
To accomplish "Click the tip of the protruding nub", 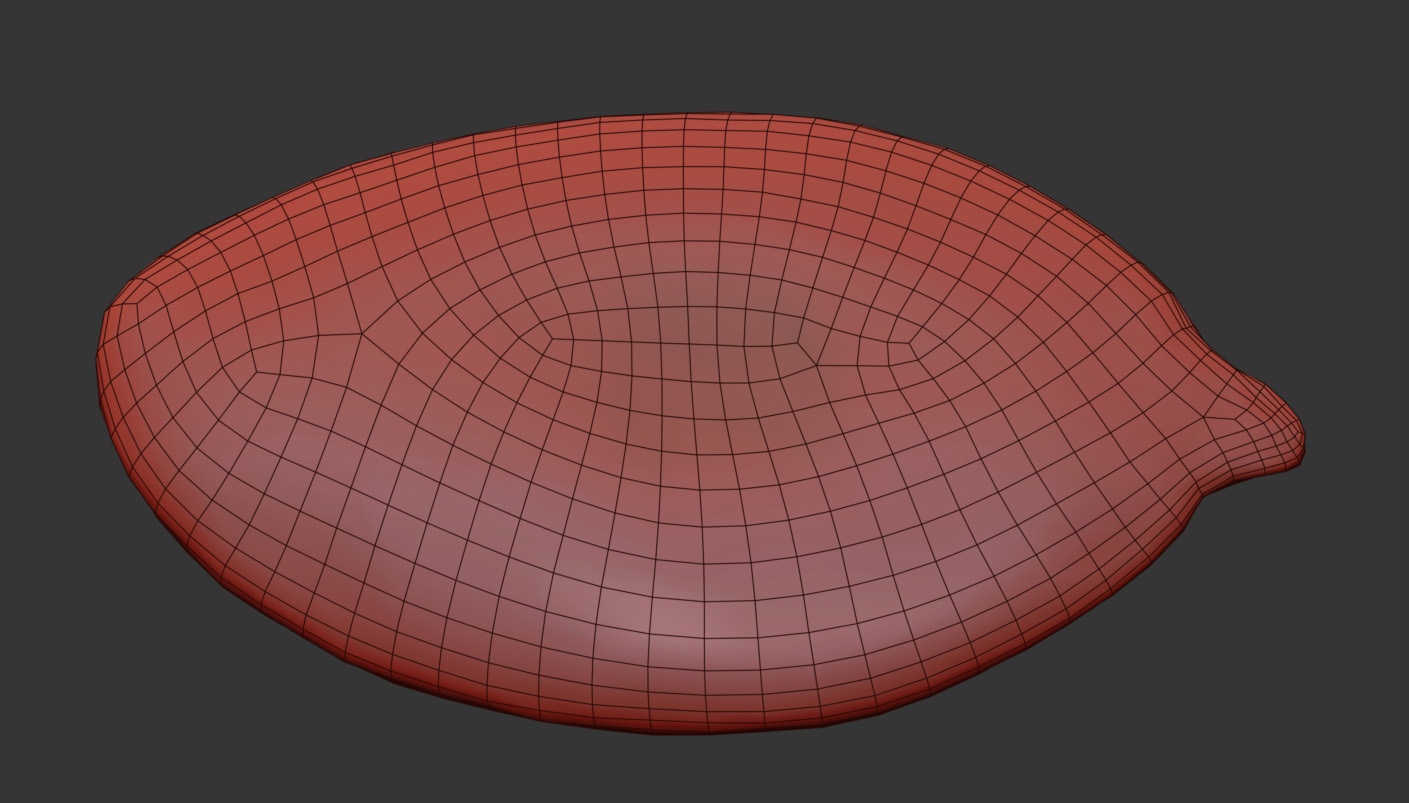I will coord(1299,441).
